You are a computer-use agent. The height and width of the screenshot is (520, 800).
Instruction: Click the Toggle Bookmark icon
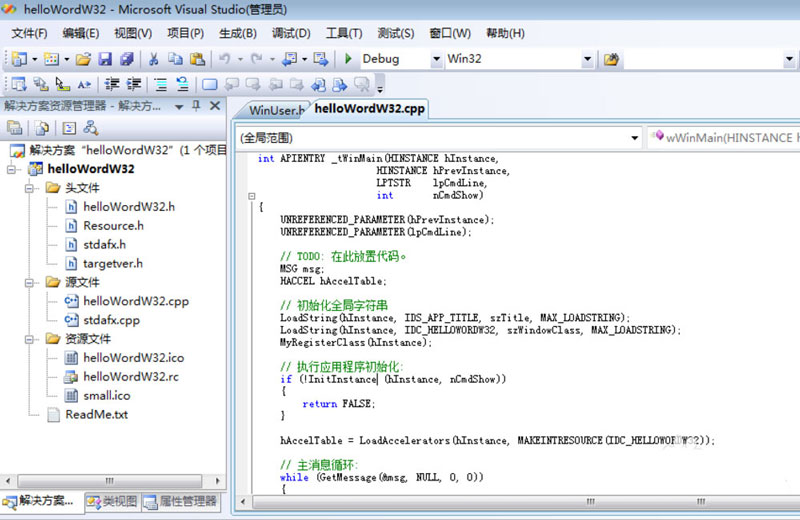coord(210,85)
